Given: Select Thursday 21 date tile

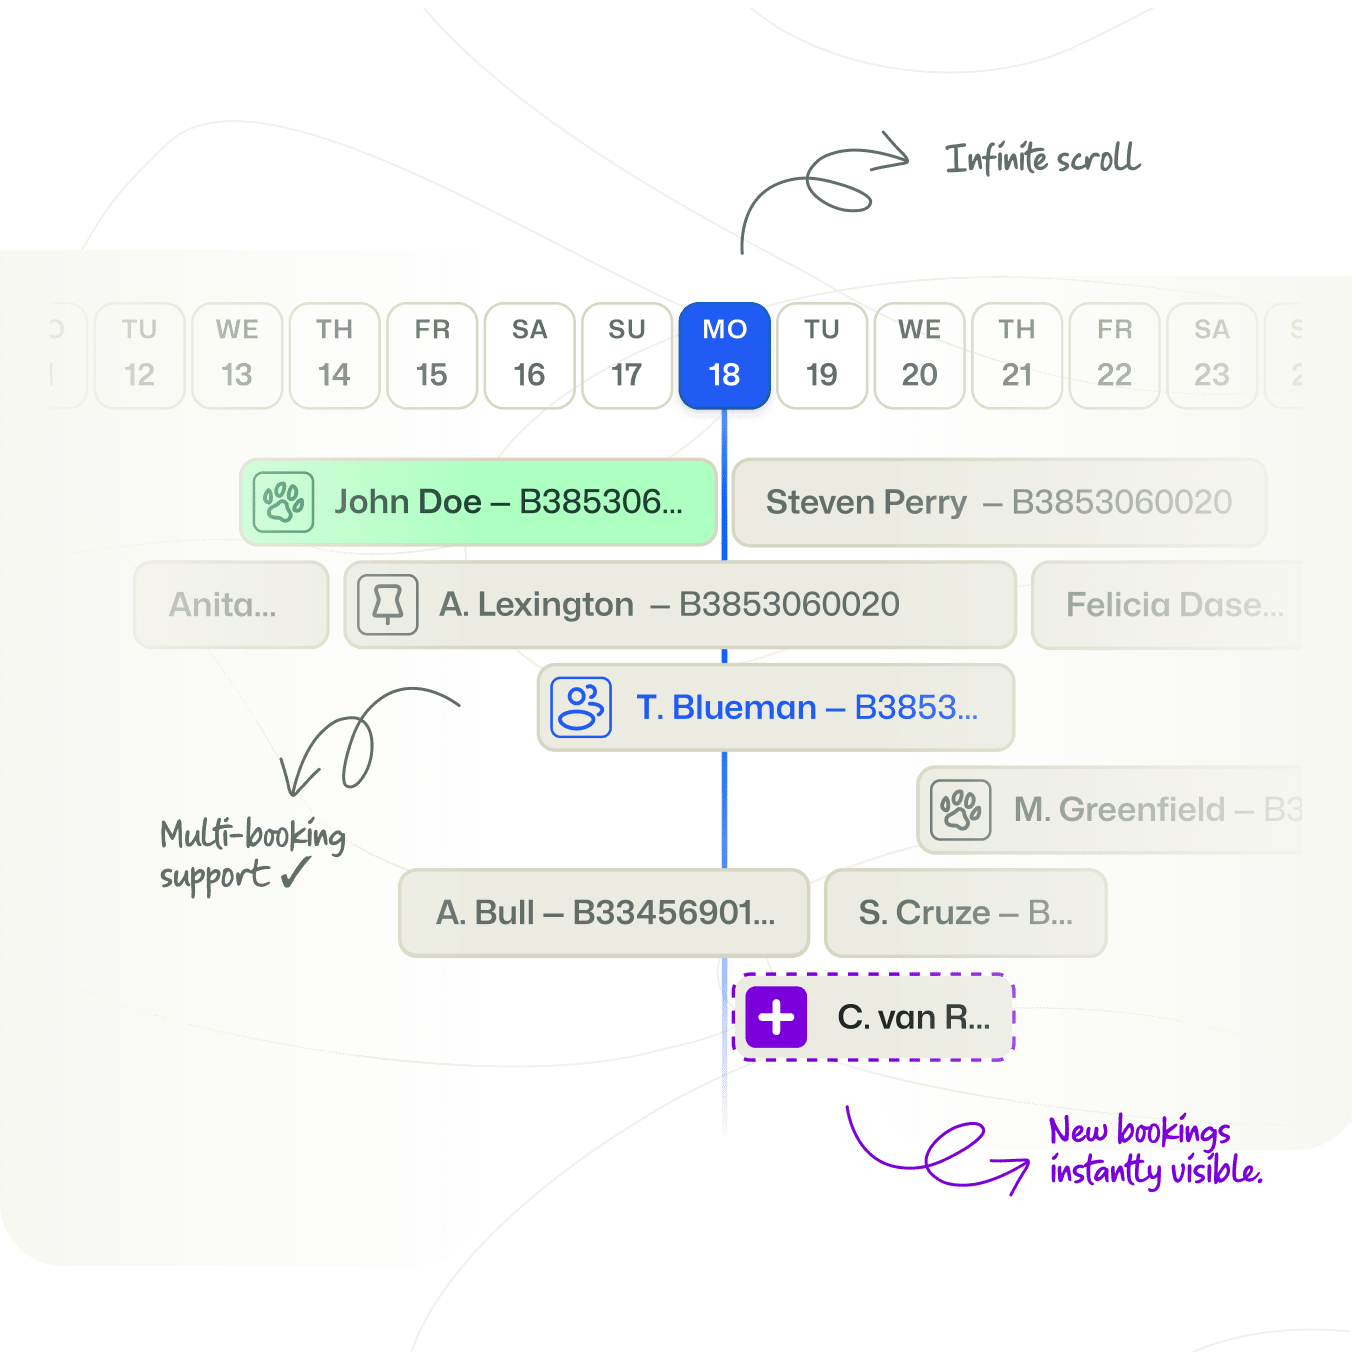Looking at the screenshot, I should pyautogui.click(x=1017, y=355).
